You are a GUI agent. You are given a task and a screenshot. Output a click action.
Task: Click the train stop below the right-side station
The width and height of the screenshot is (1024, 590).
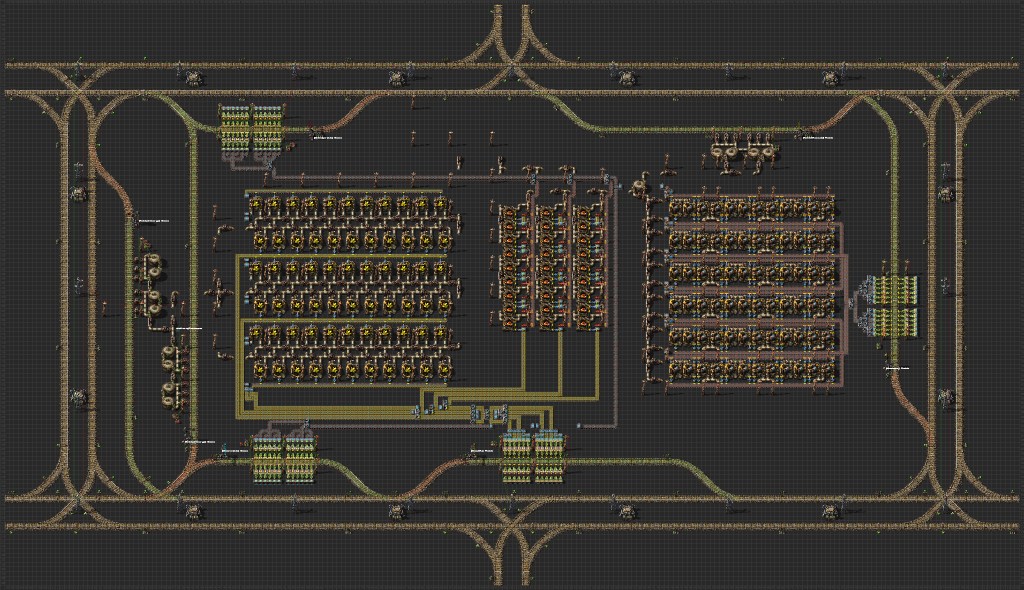click(888, 369)
